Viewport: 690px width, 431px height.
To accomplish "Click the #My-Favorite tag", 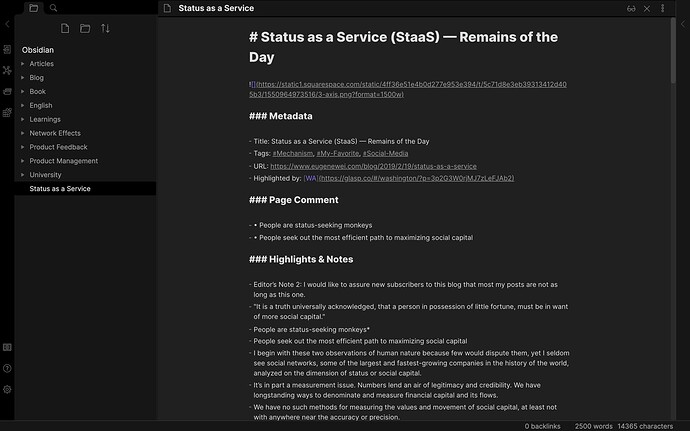I will point(338,153).
